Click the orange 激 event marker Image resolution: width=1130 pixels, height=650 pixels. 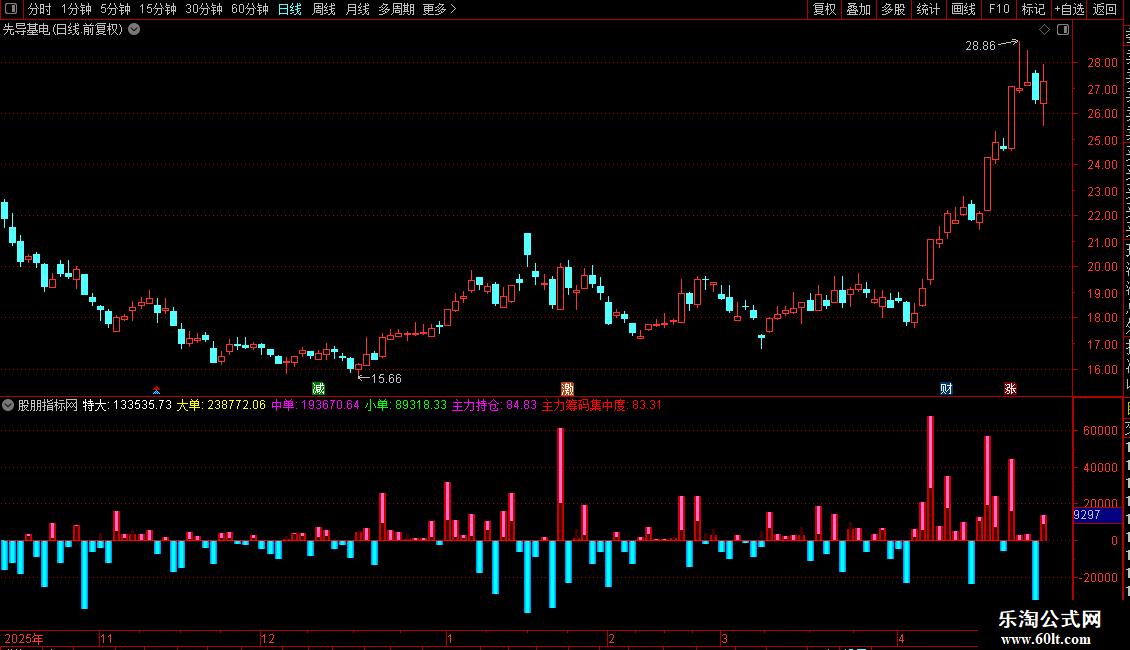point(567,388)
